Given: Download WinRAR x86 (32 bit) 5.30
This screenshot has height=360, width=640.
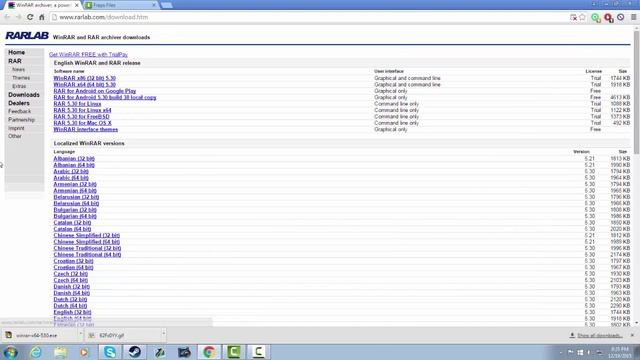Looking at the screenshot, I should click(84, 78).
